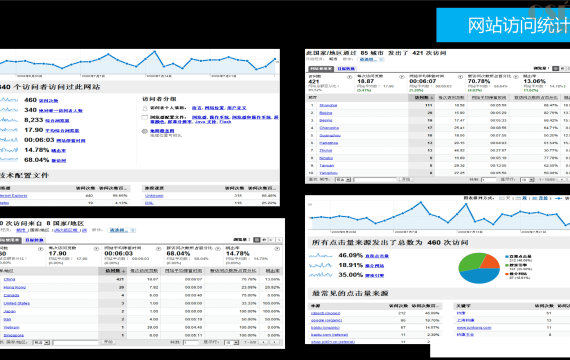Click the United States country link

tap(17, 303)
